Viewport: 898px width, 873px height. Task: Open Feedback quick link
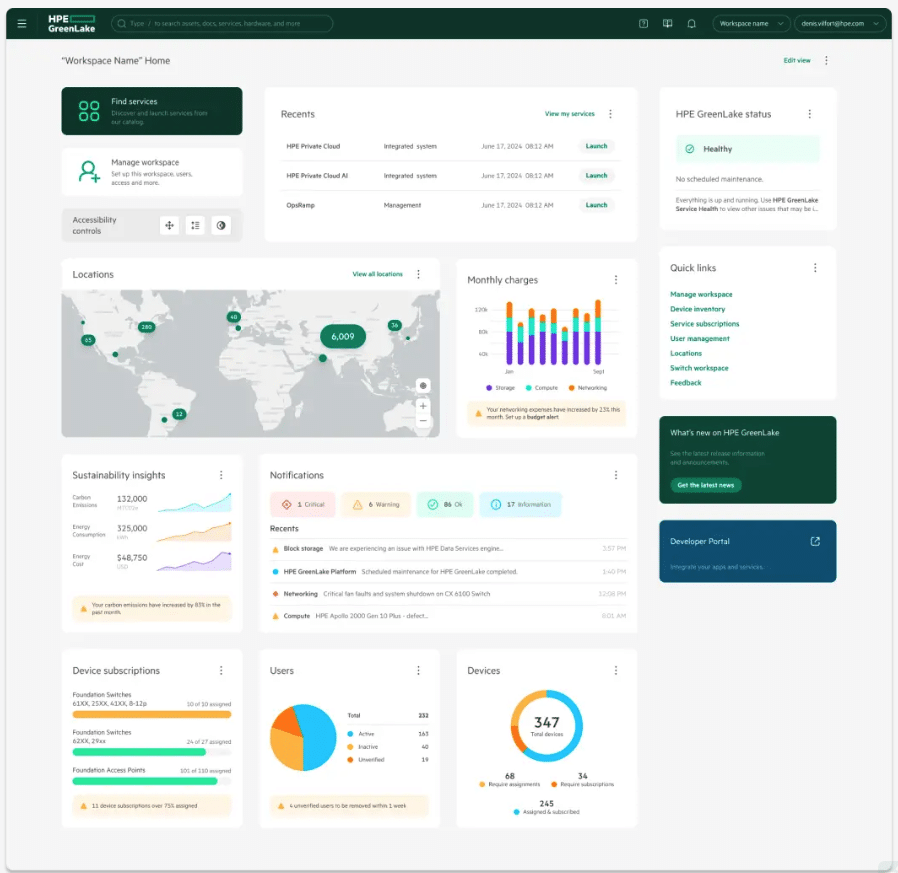coord(686,383)
